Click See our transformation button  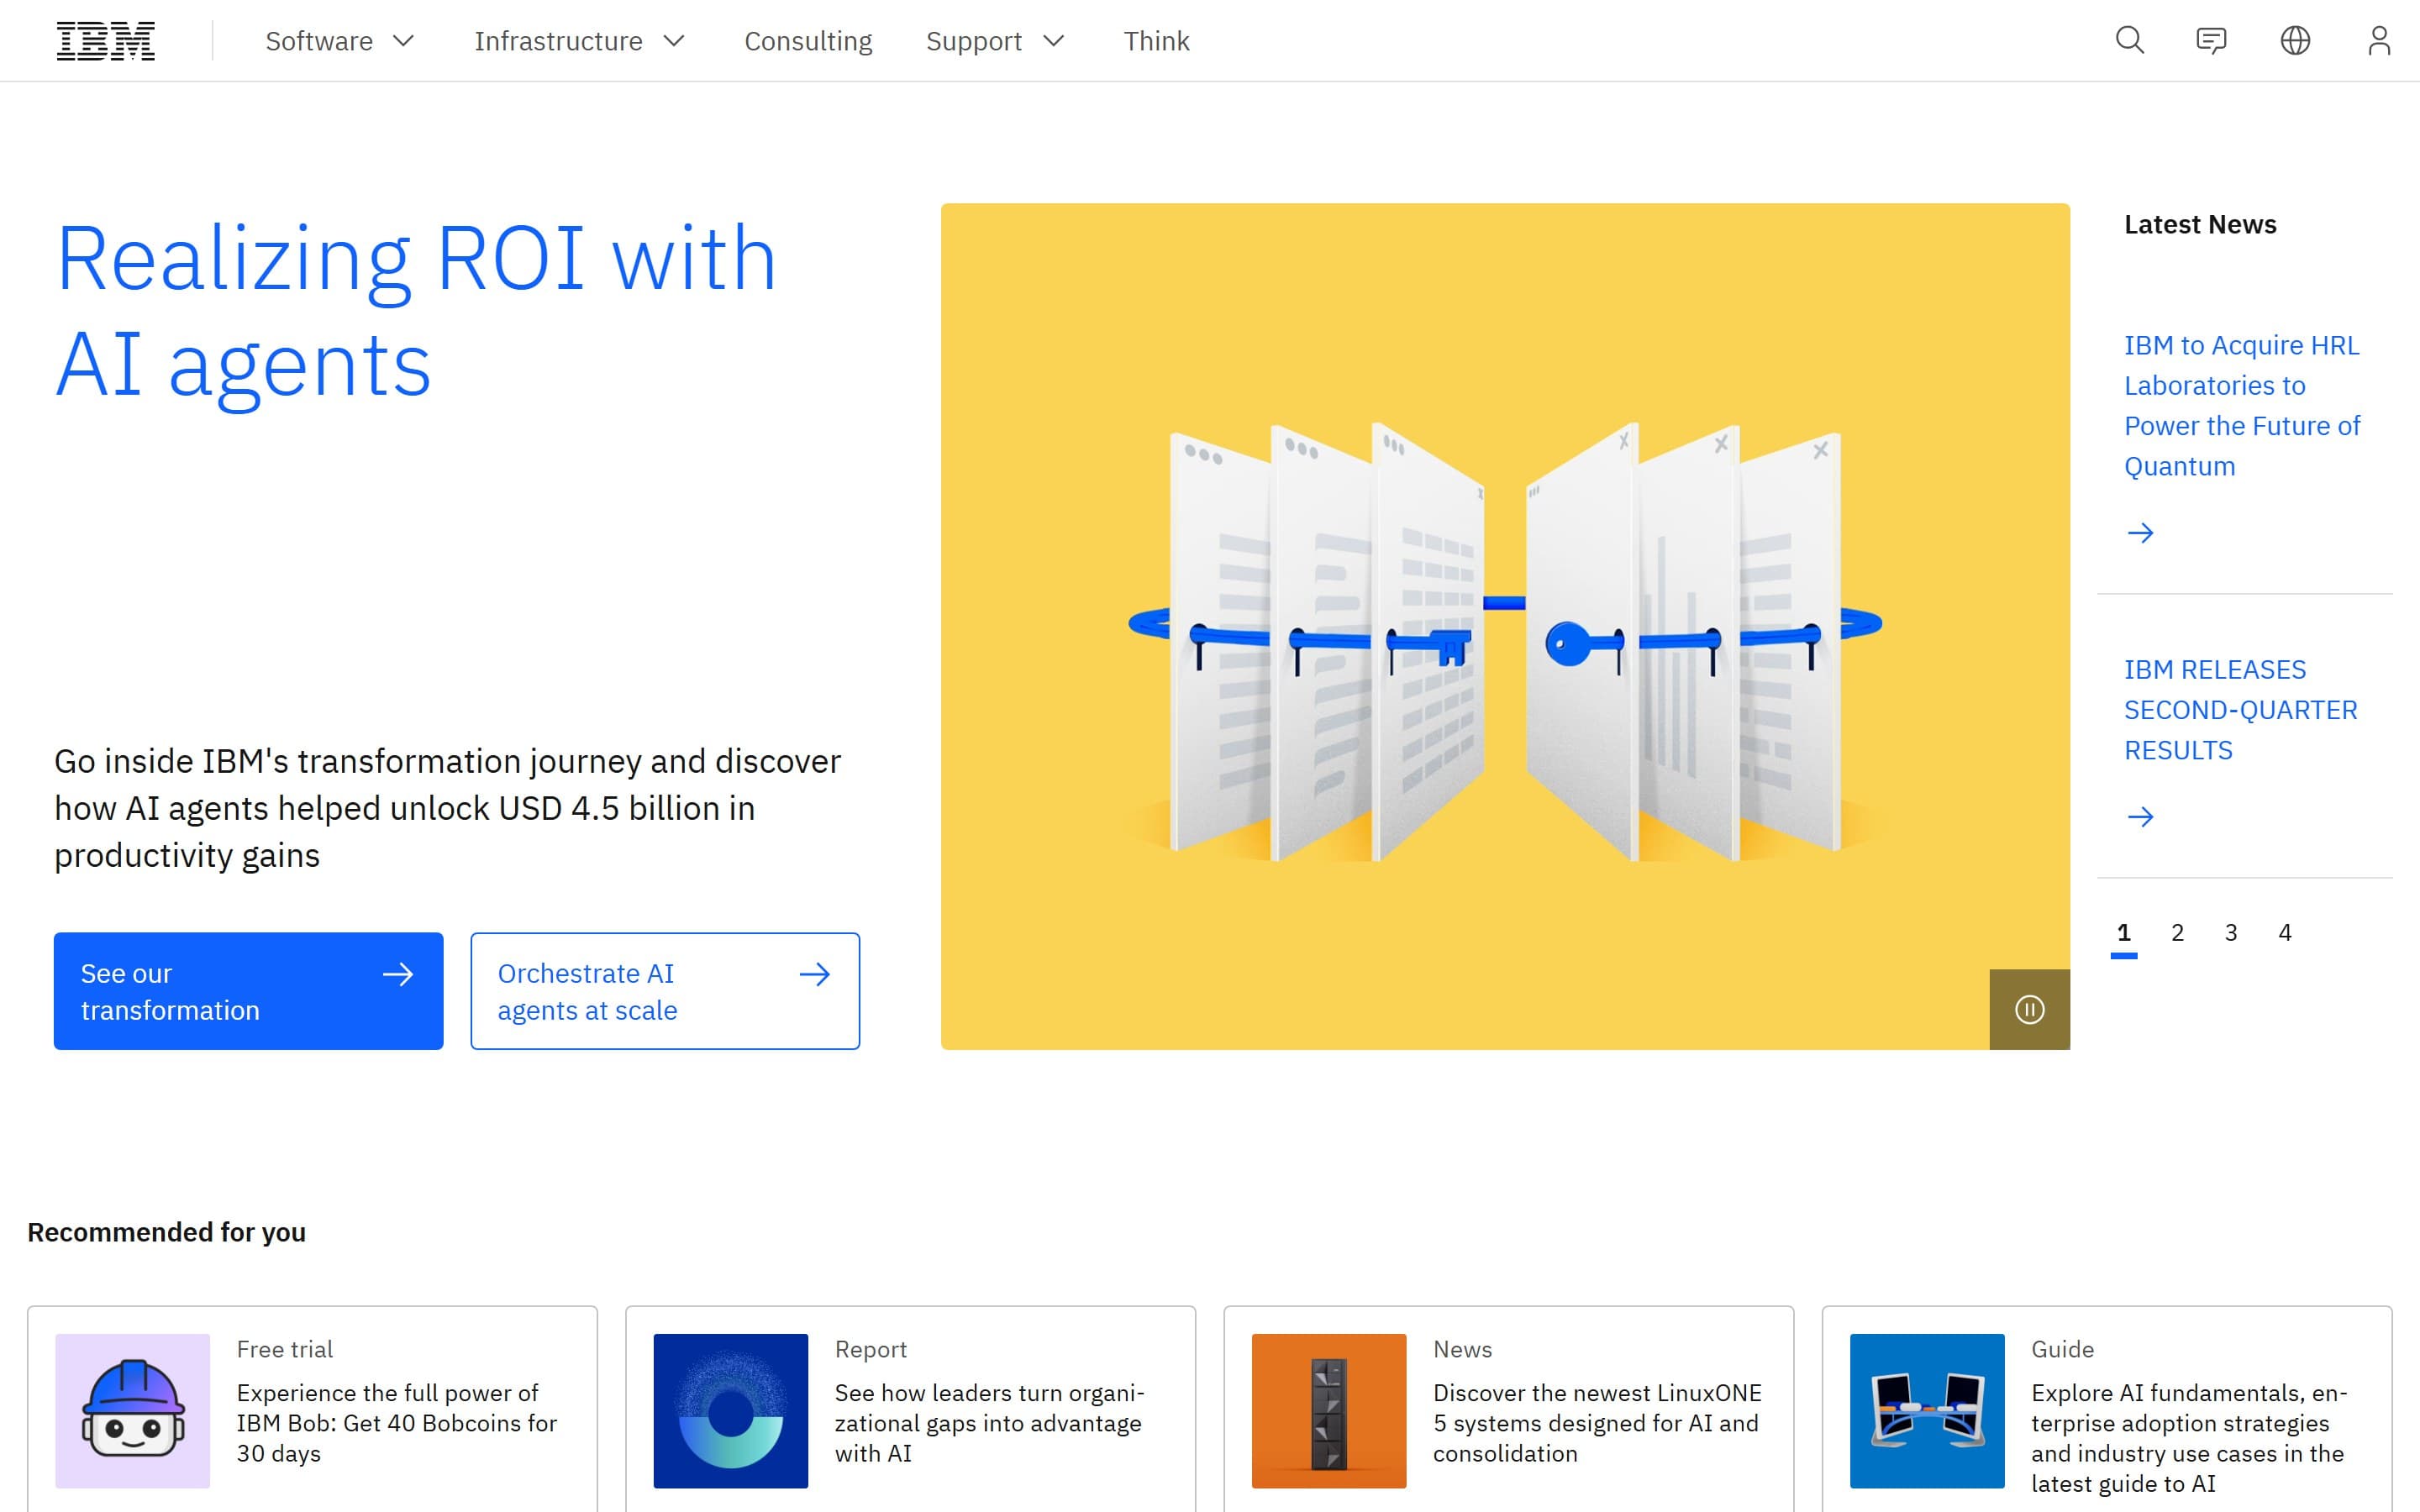pos(248,991)
